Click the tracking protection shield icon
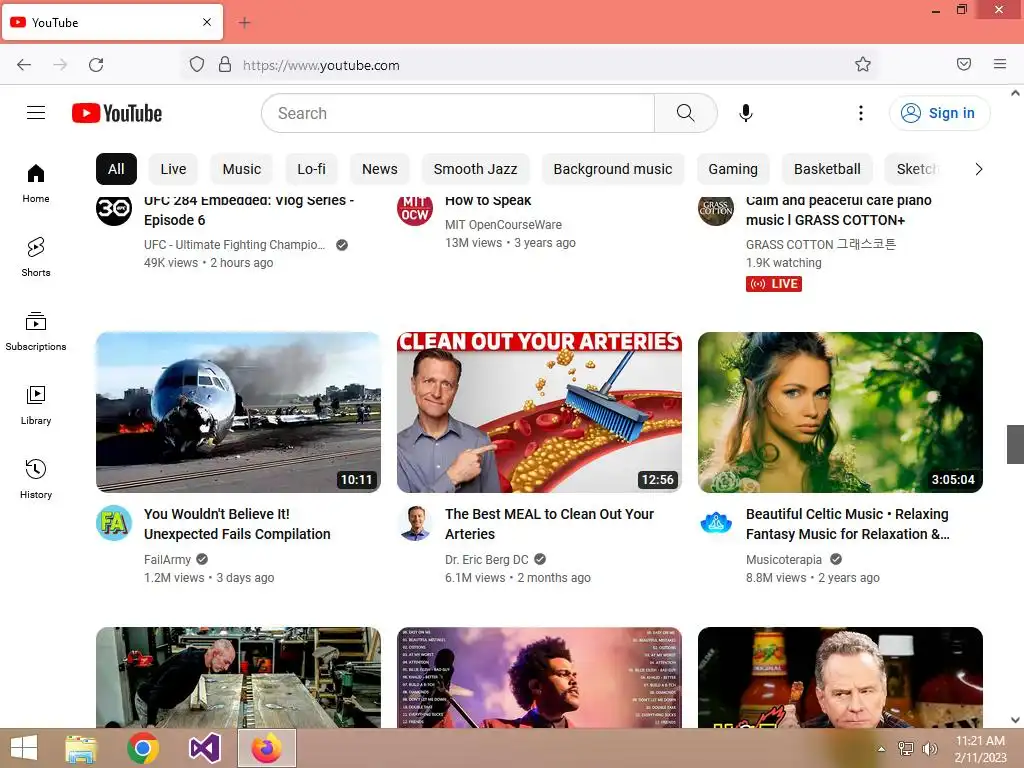The width and height of the screenshot is (1024, 768). (197, 65)
